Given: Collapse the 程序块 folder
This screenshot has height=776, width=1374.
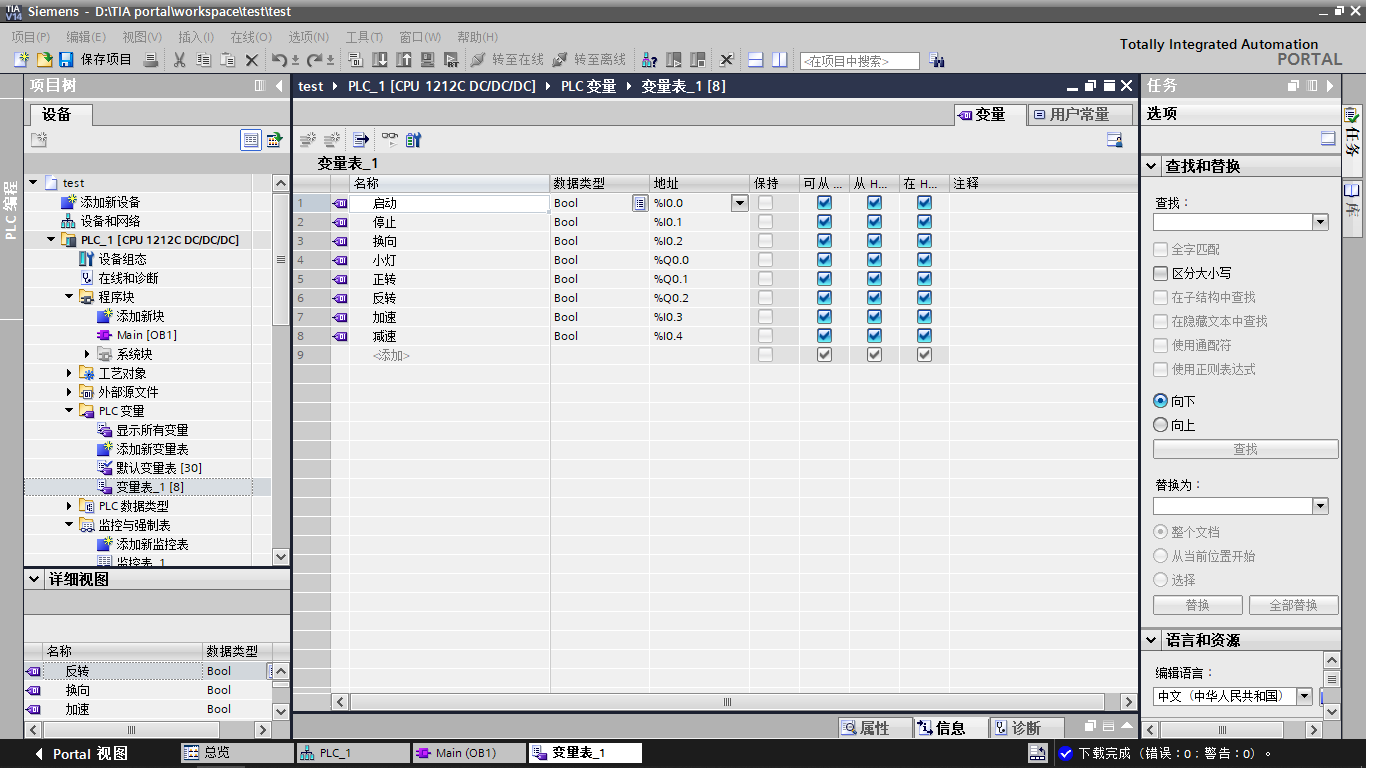Looking at the screenshot, I should pos(70,297).
